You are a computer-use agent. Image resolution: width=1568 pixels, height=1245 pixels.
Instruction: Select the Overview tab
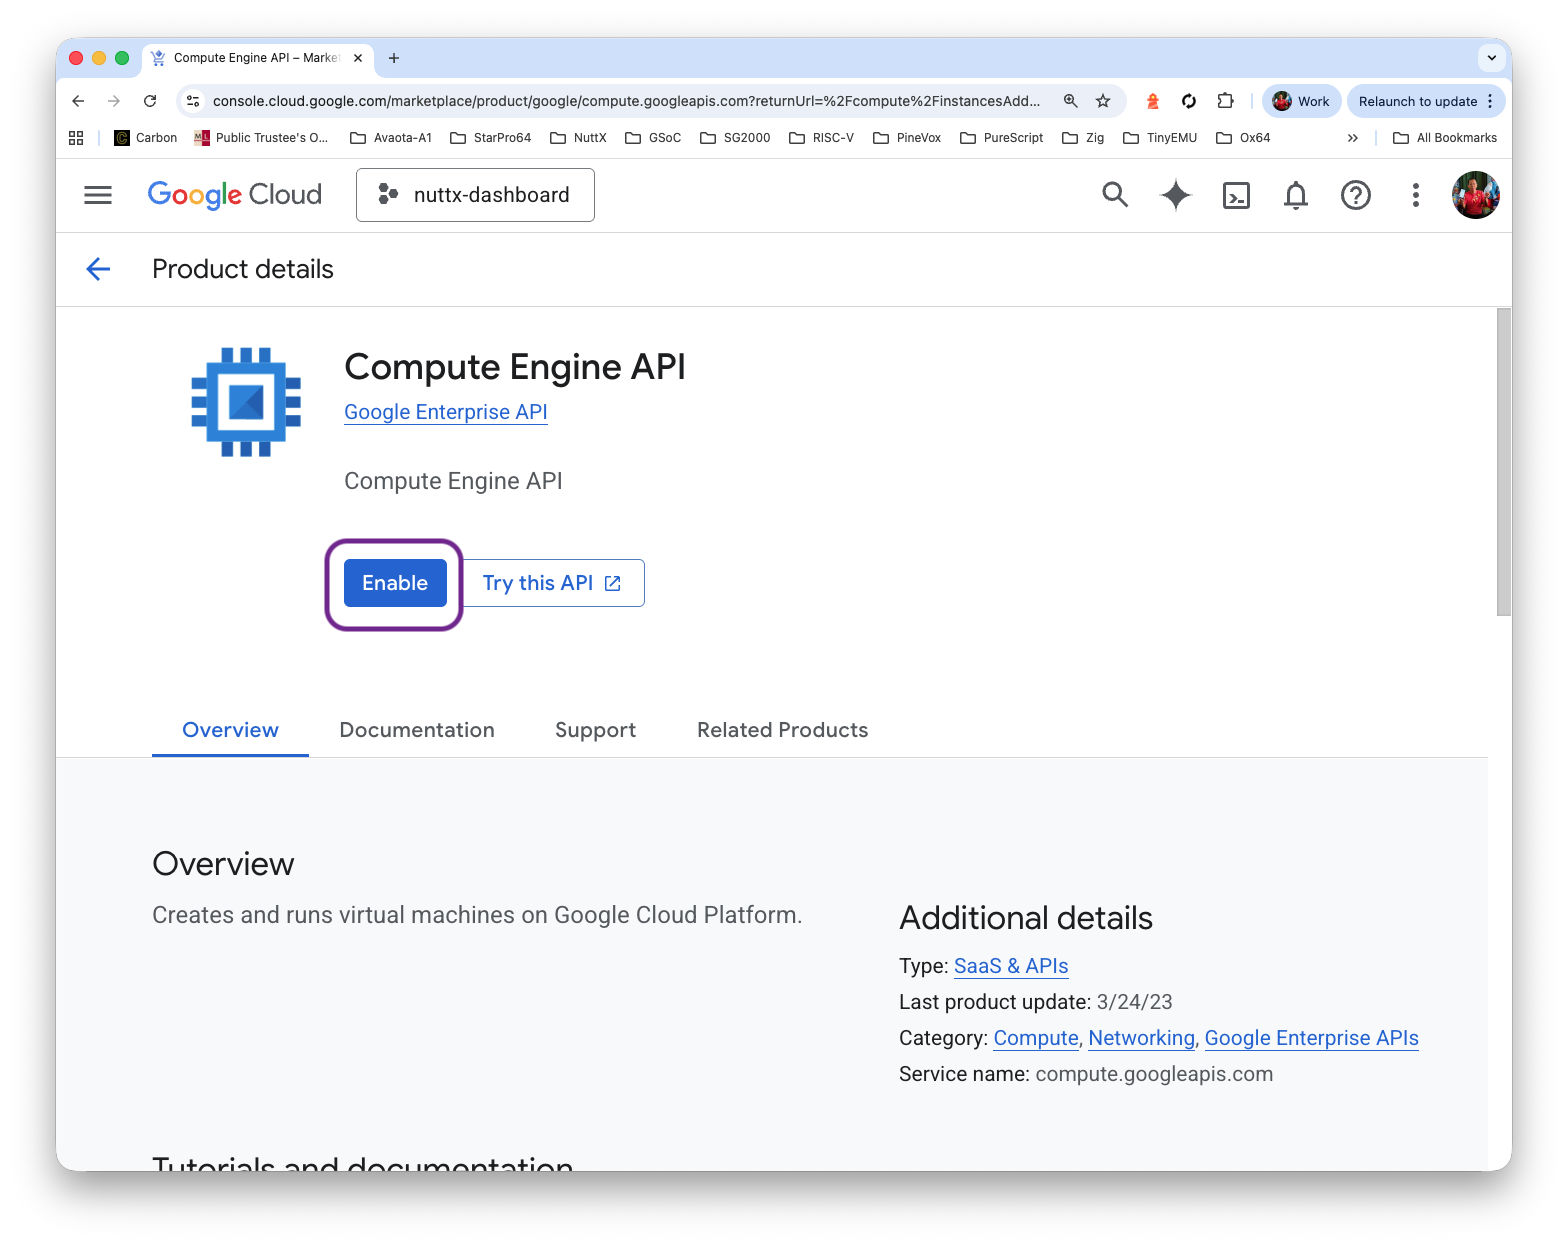click(x=230, y=730)
